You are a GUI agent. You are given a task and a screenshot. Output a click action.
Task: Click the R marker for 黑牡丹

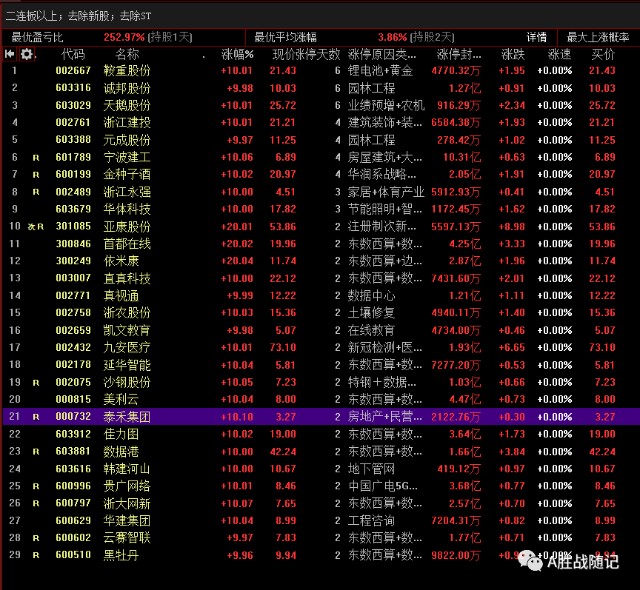click(x=36, y=555)
